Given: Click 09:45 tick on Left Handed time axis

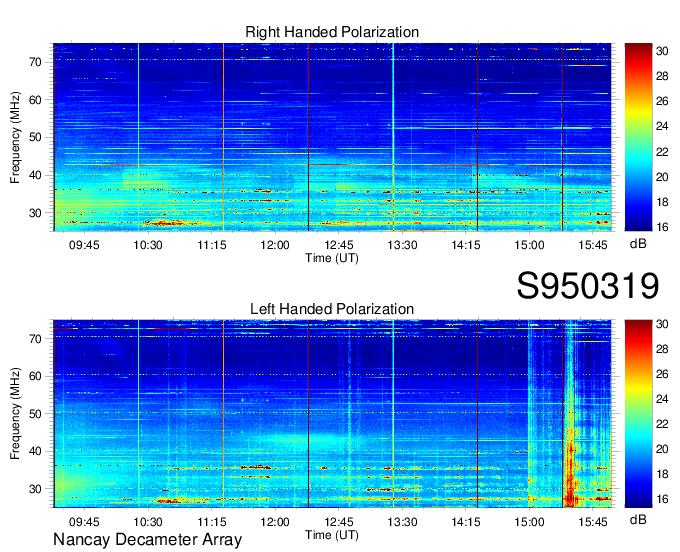Looking at the screenshot, I should (84, 522).
